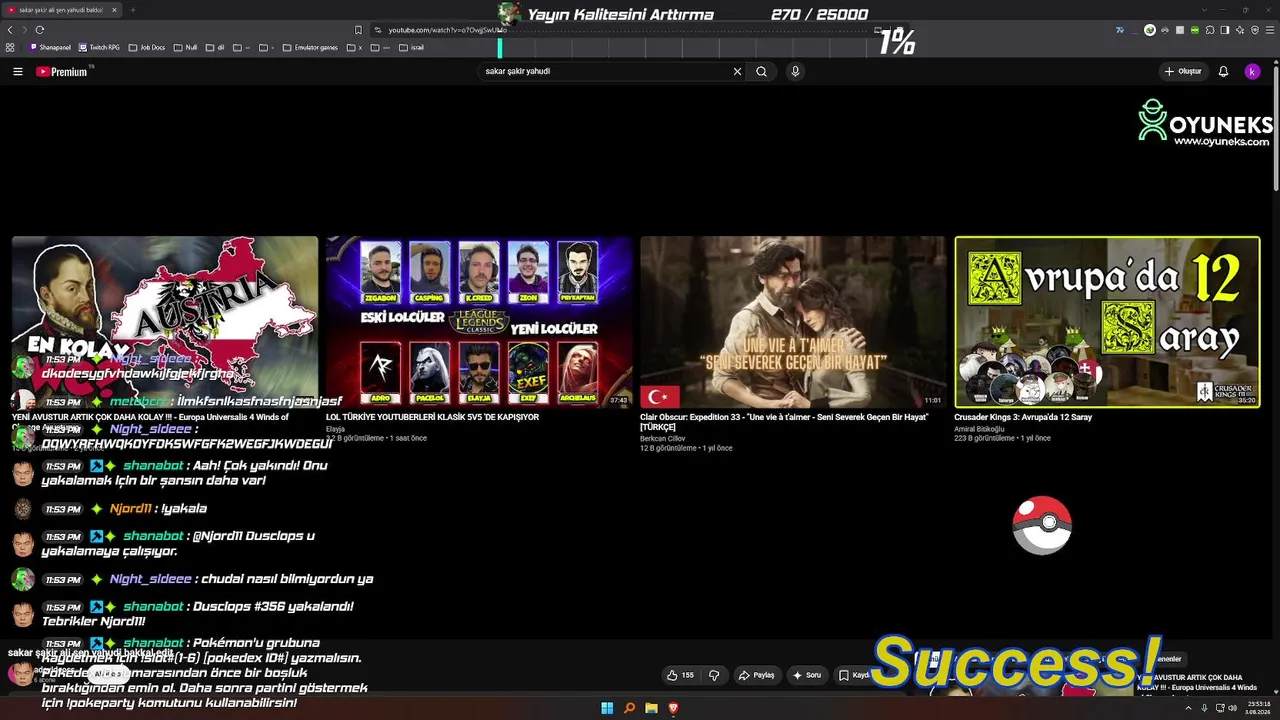Open the Clair Obscur Expedition 33 thumbnail
The image size is (1280, 720).
(x=793, y=322)
